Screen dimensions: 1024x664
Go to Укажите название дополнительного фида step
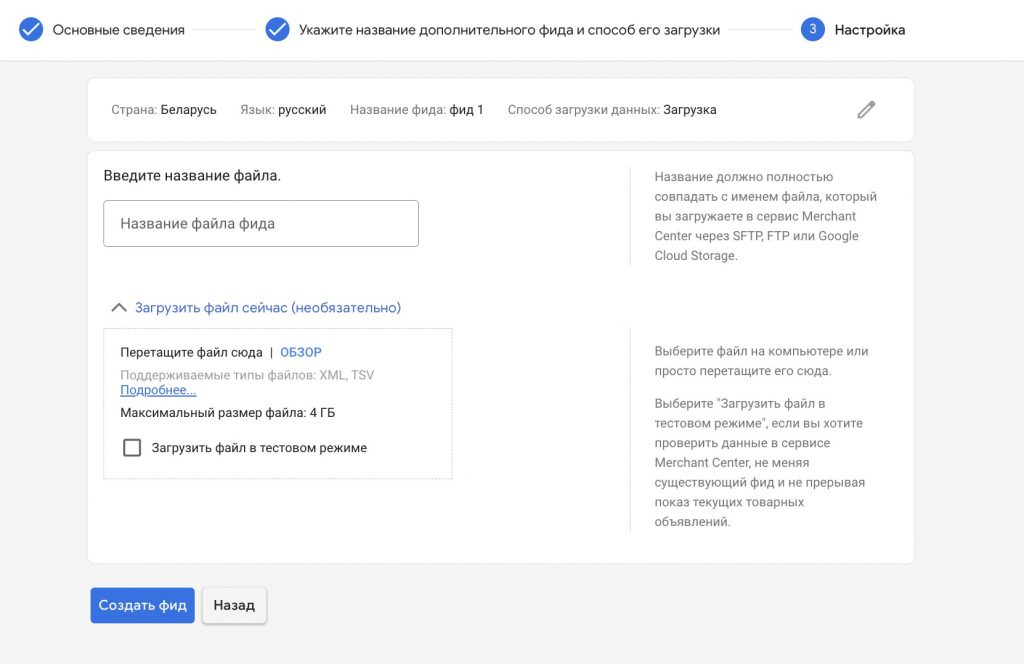(x=509, y=30)
